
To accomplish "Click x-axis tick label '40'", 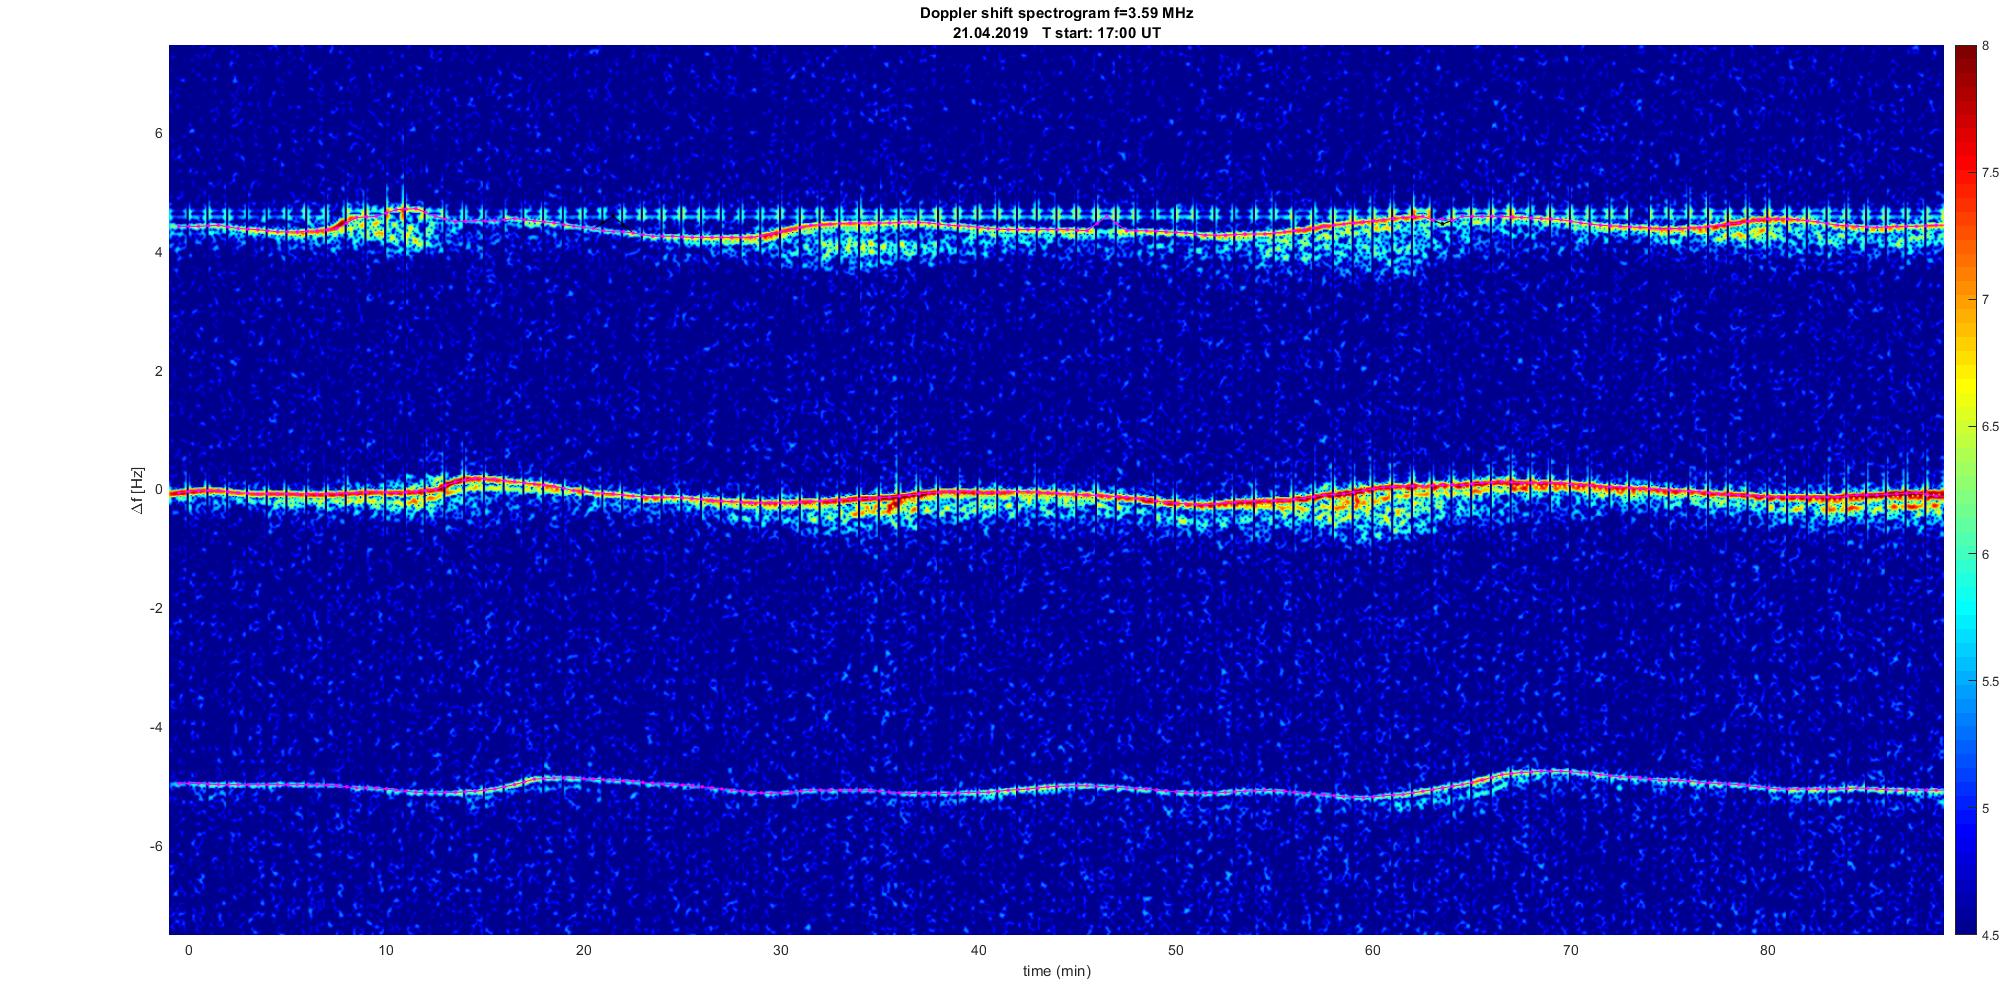I will [x=978, y=950].
